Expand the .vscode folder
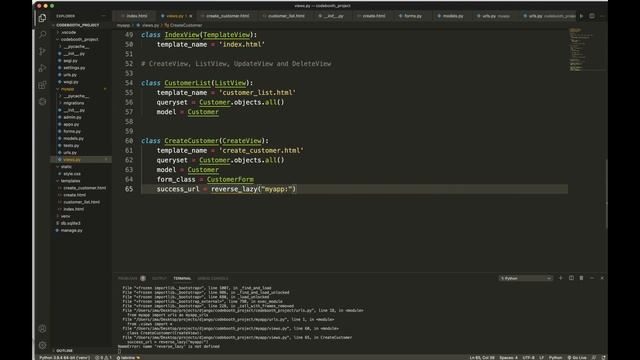This screenshot has width=640, height=360. coord(69,32)
